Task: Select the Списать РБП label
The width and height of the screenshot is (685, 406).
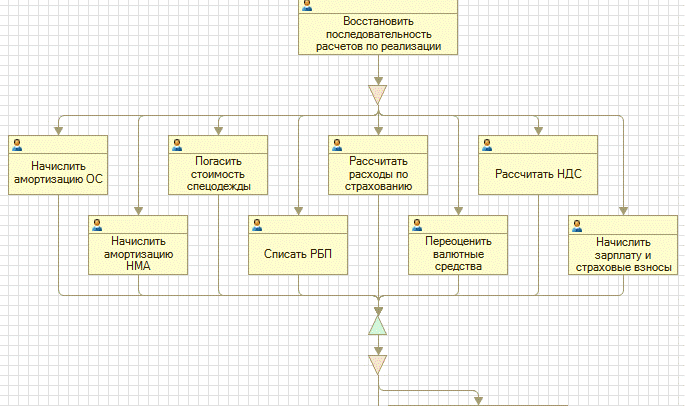Action: (298, 254)
